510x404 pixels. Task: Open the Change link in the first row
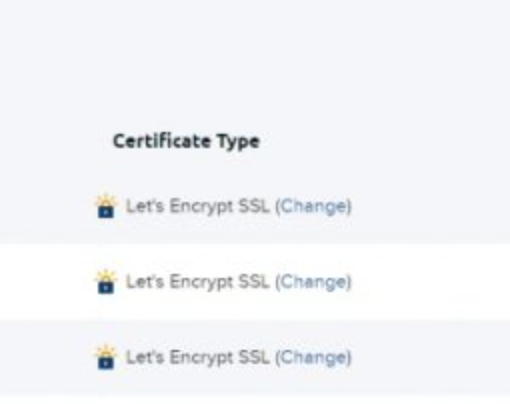[313, 206]
